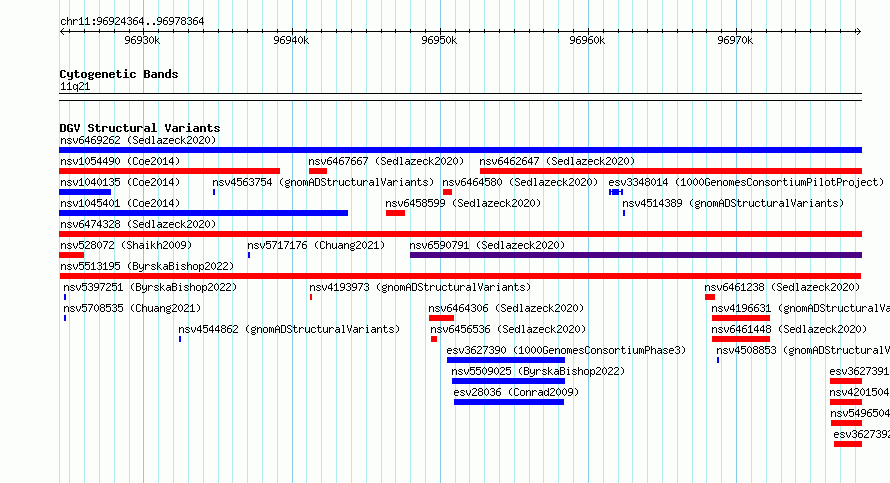
Task: Open nsv1045401 (Coe2014) label
Action: click(x=120, y=203)
